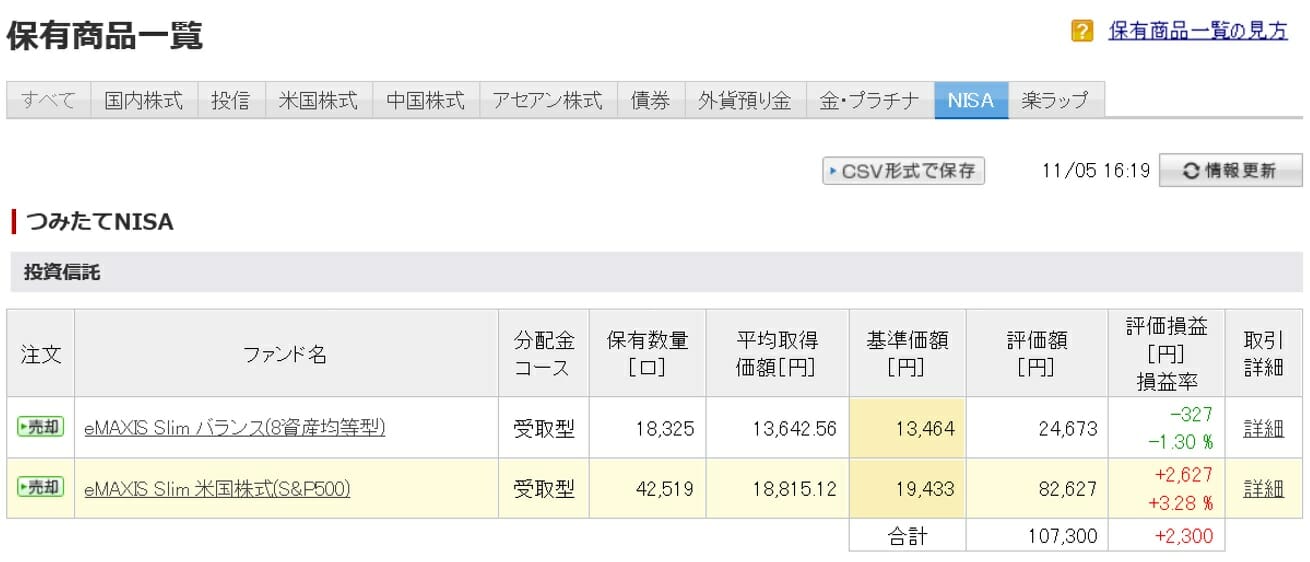View 詳細 for the バランス fund row
This screenshot has height=562, width=1310.
coord(1263,428)
